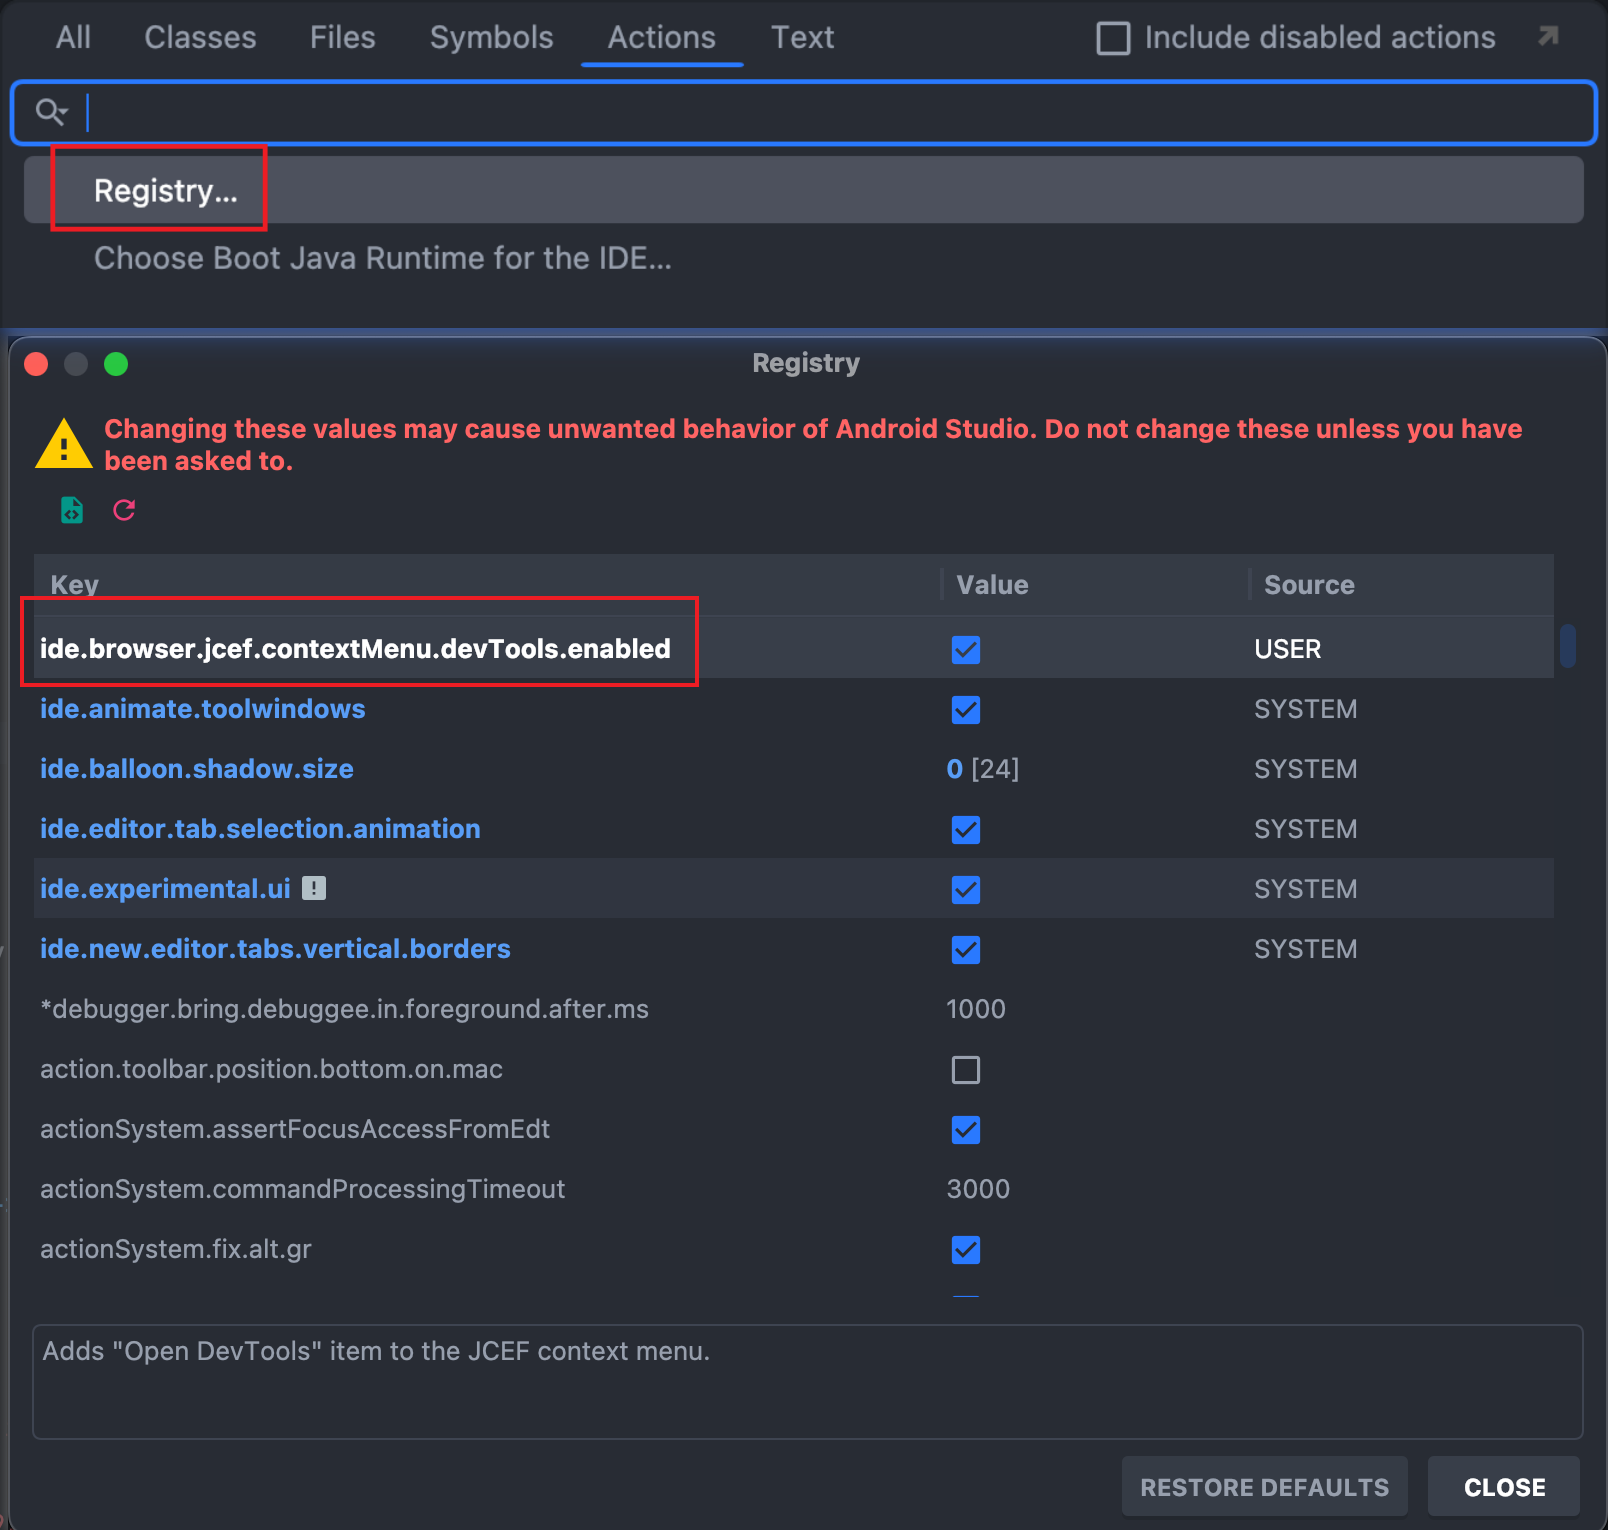Toggle ide.new.editor.tabs.vertical.borders checkbox
Screen dimensions: 1608x1530
tap(966, 950)
